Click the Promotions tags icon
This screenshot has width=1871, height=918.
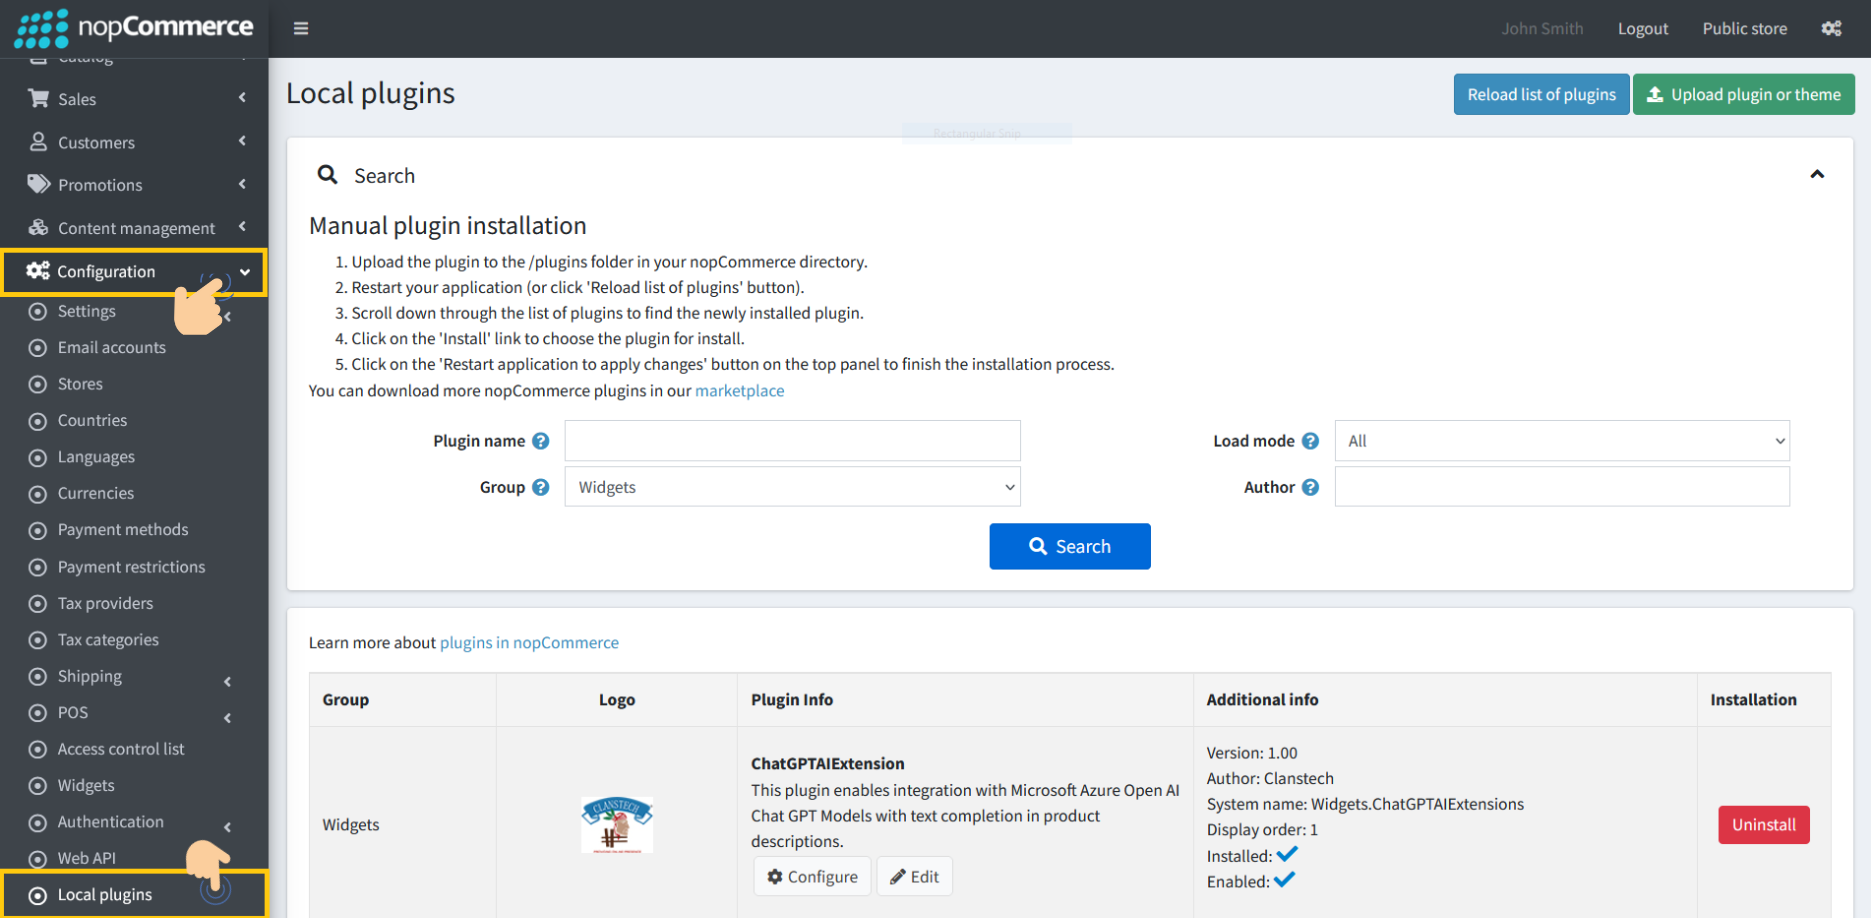click(x=39, y=184)
